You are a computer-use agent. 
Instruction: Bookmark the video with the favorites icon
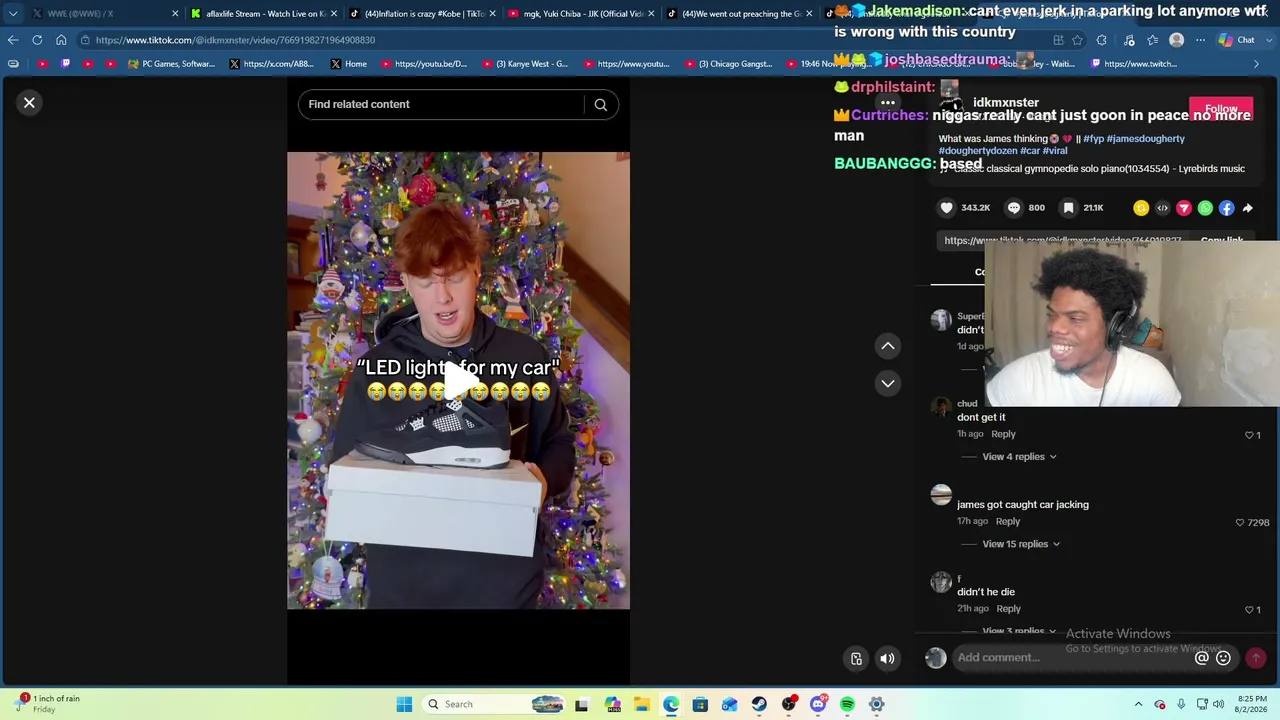(1069, 208)
